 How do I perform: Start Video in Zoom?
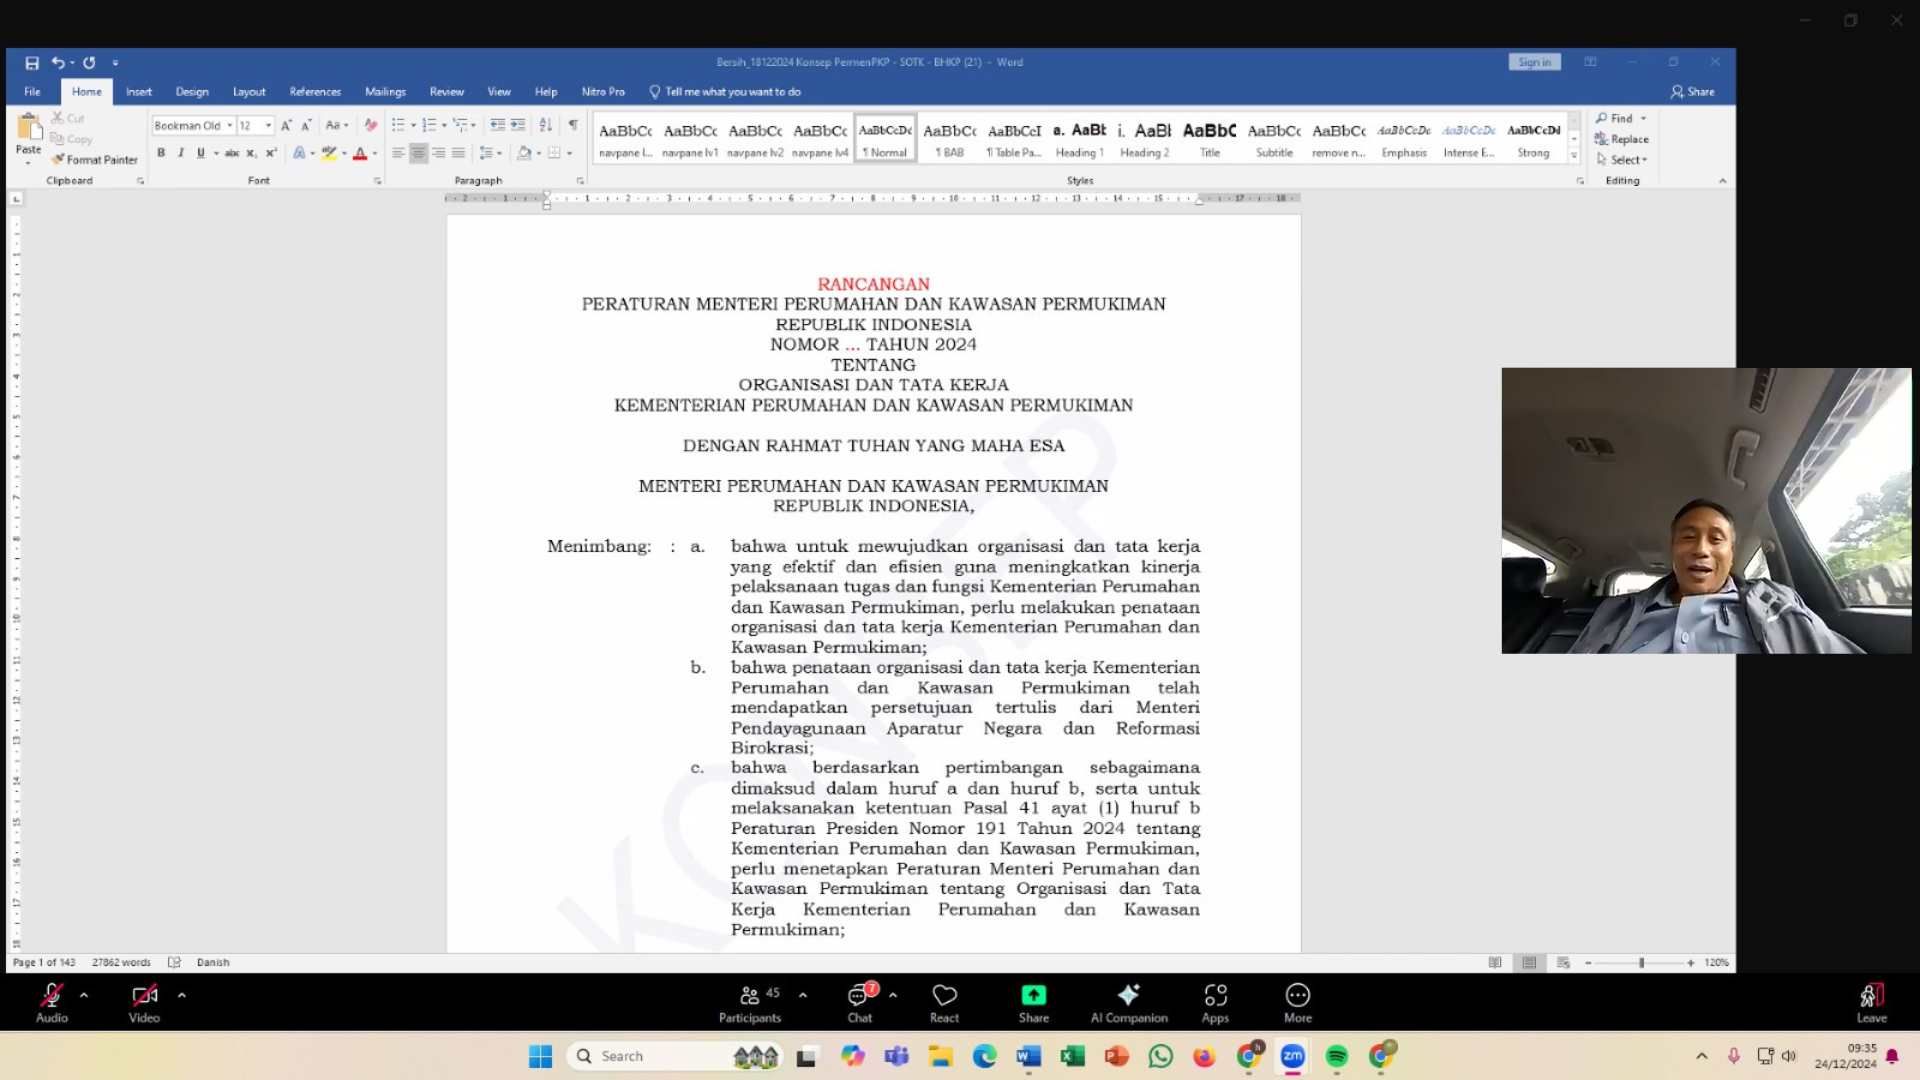click(144, 1003)
